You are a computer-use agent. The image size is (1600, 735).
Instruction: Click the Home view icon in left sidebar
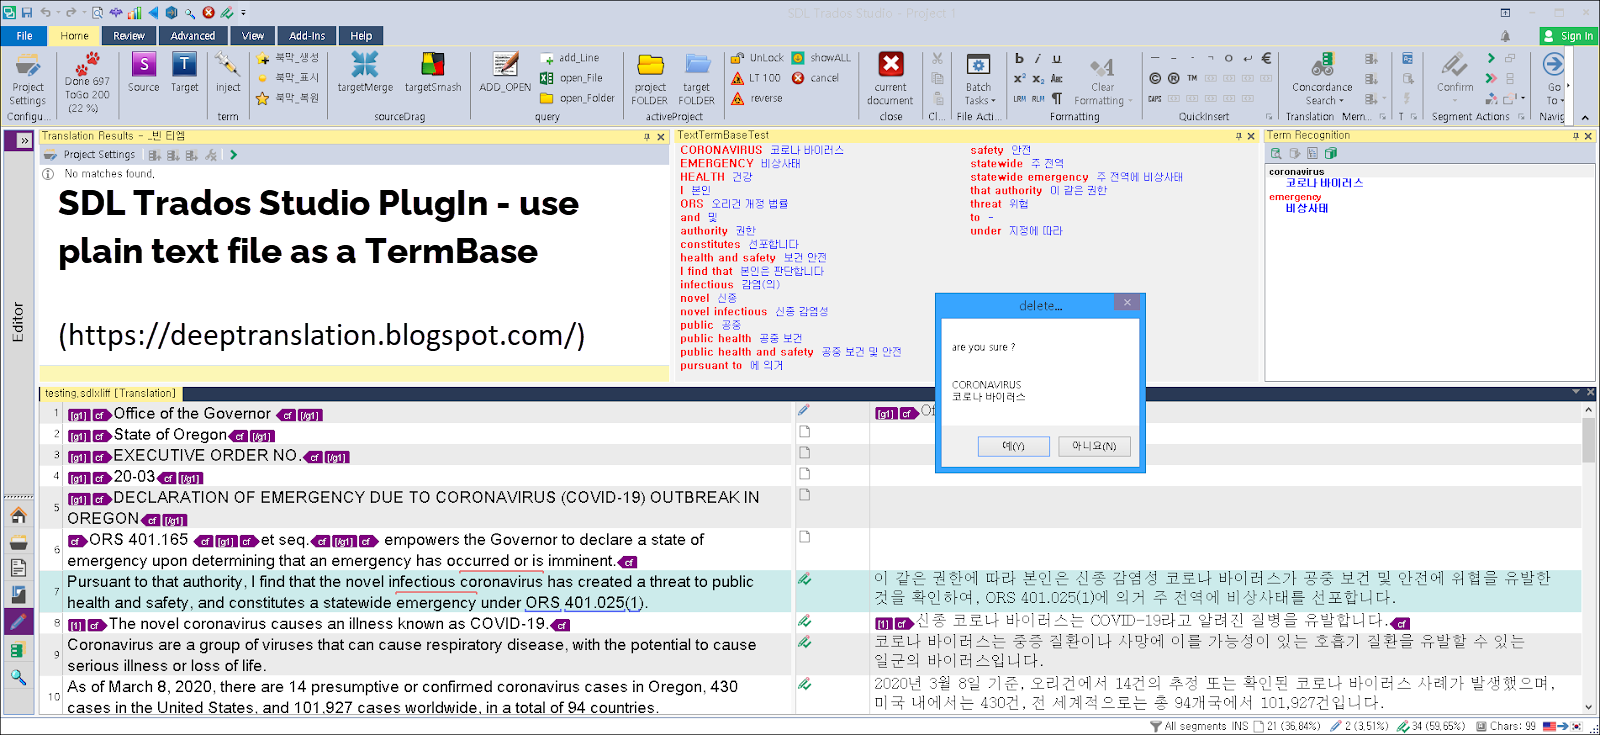tap(18, 516)
